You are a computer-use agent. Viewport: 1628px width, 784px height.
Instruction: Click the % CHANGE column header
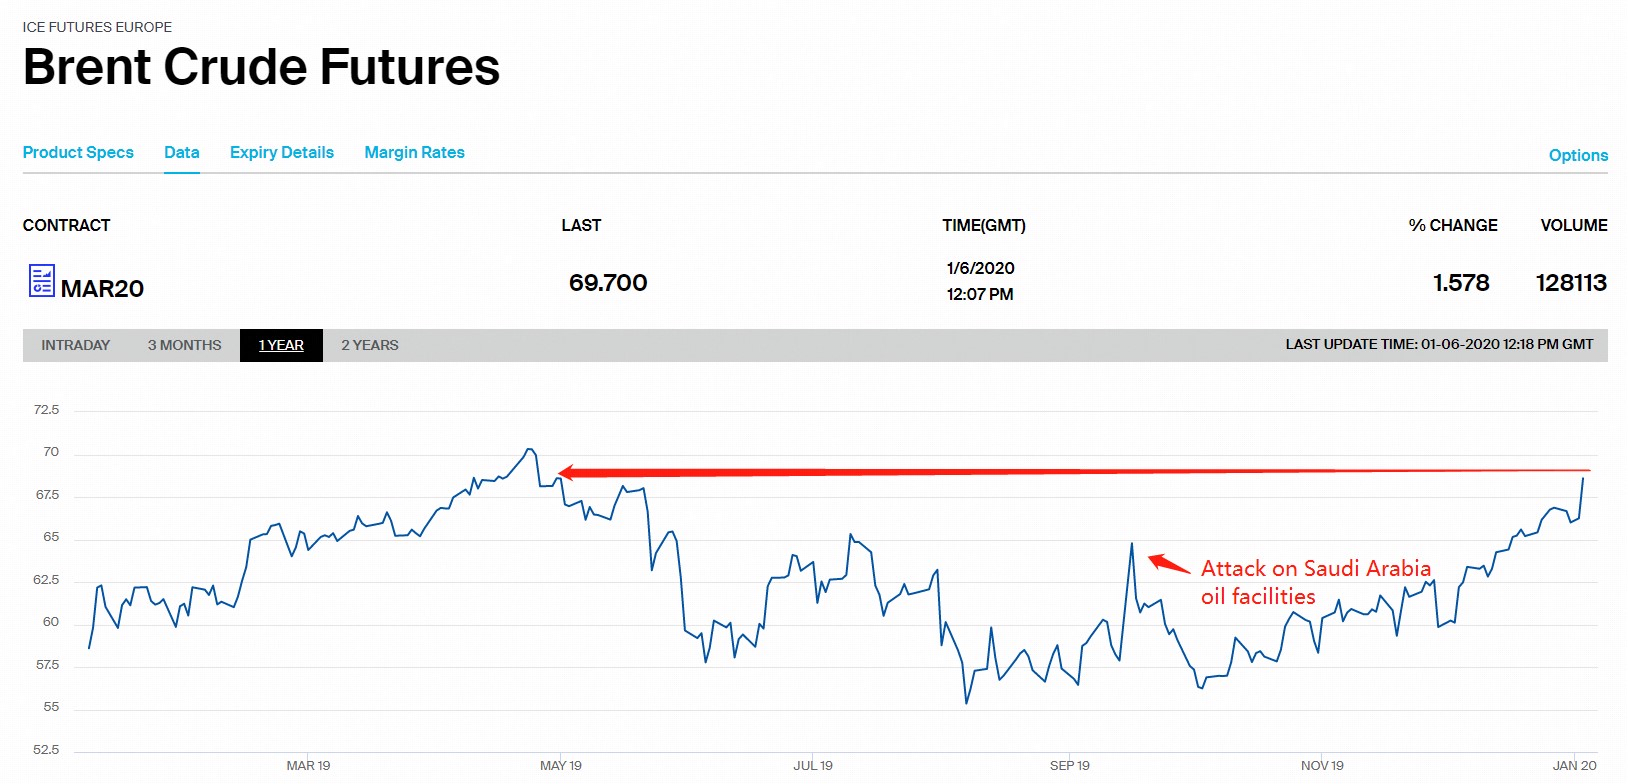tap(1453, 225)
